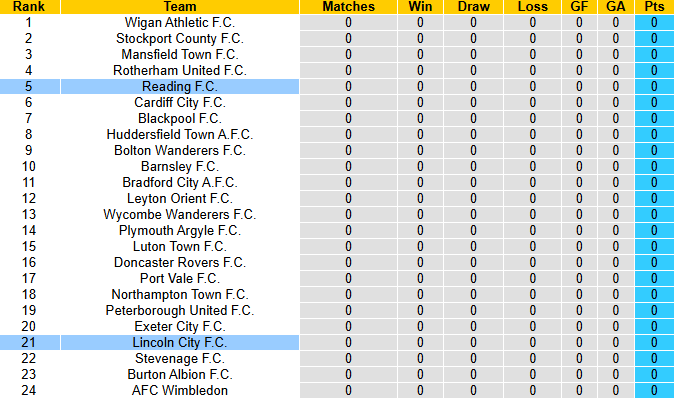Image resolution: width=675 pixels, height=398 pixels.
Task: Open Plymouth Argyle F.C. entry
Action: click(x=180, y=231)
